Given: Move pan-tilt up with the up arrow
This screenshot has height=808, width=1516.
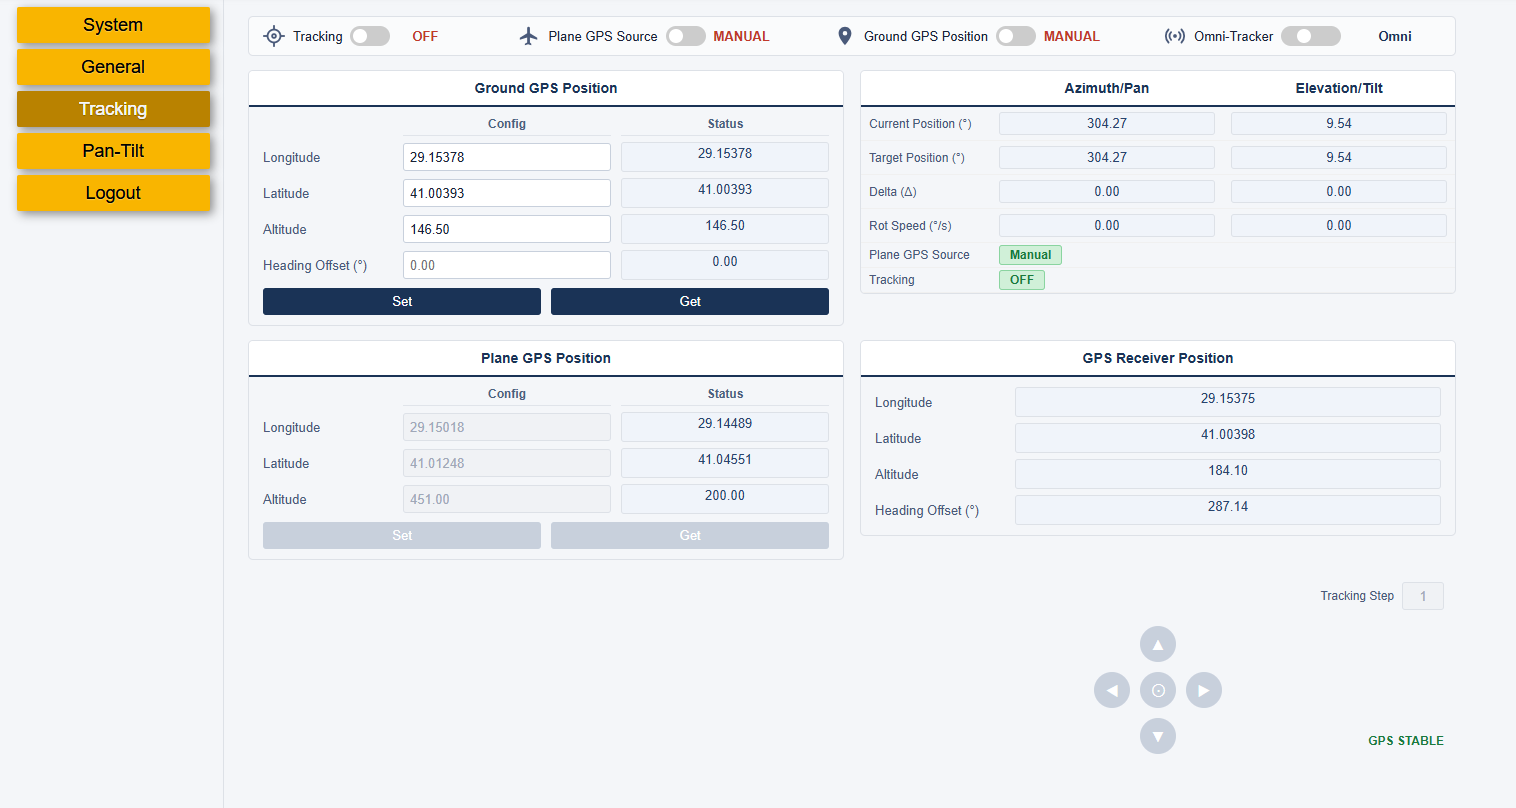Looking at the screenshot, I should click(x=1158, y=644).
